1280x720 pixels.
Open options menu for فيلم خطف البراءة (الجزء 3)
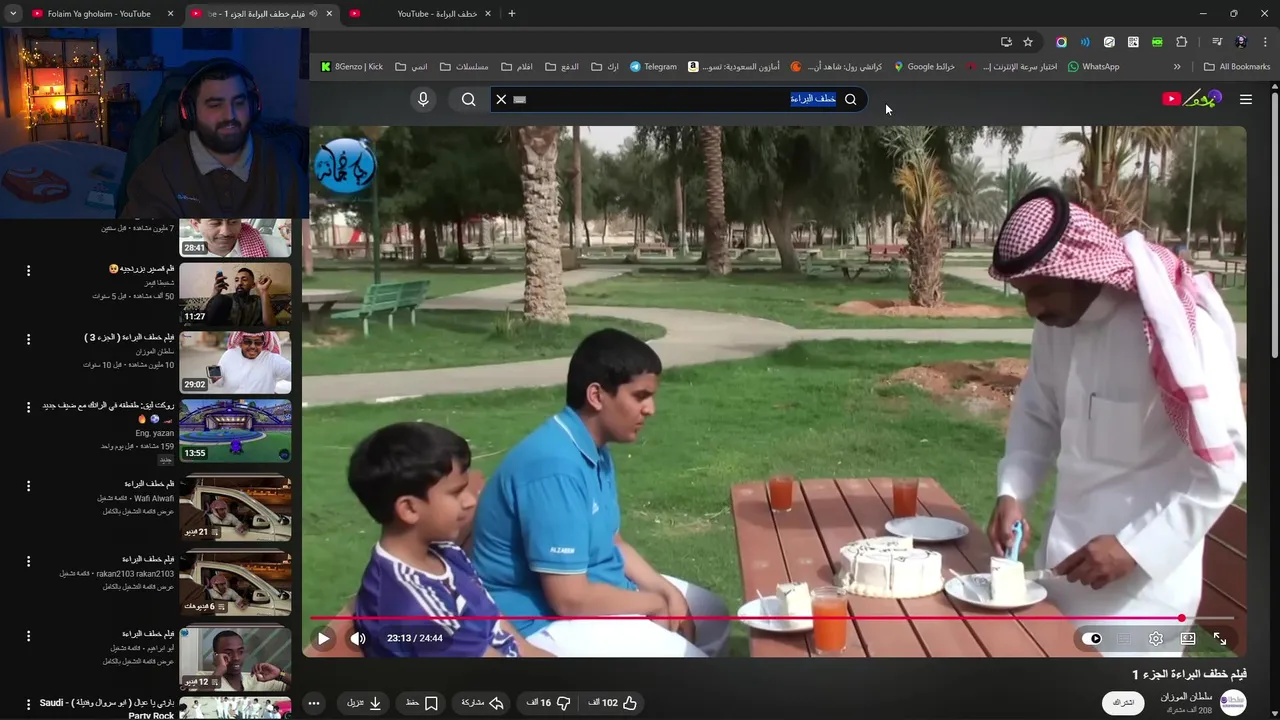click(x=28, y=338)
